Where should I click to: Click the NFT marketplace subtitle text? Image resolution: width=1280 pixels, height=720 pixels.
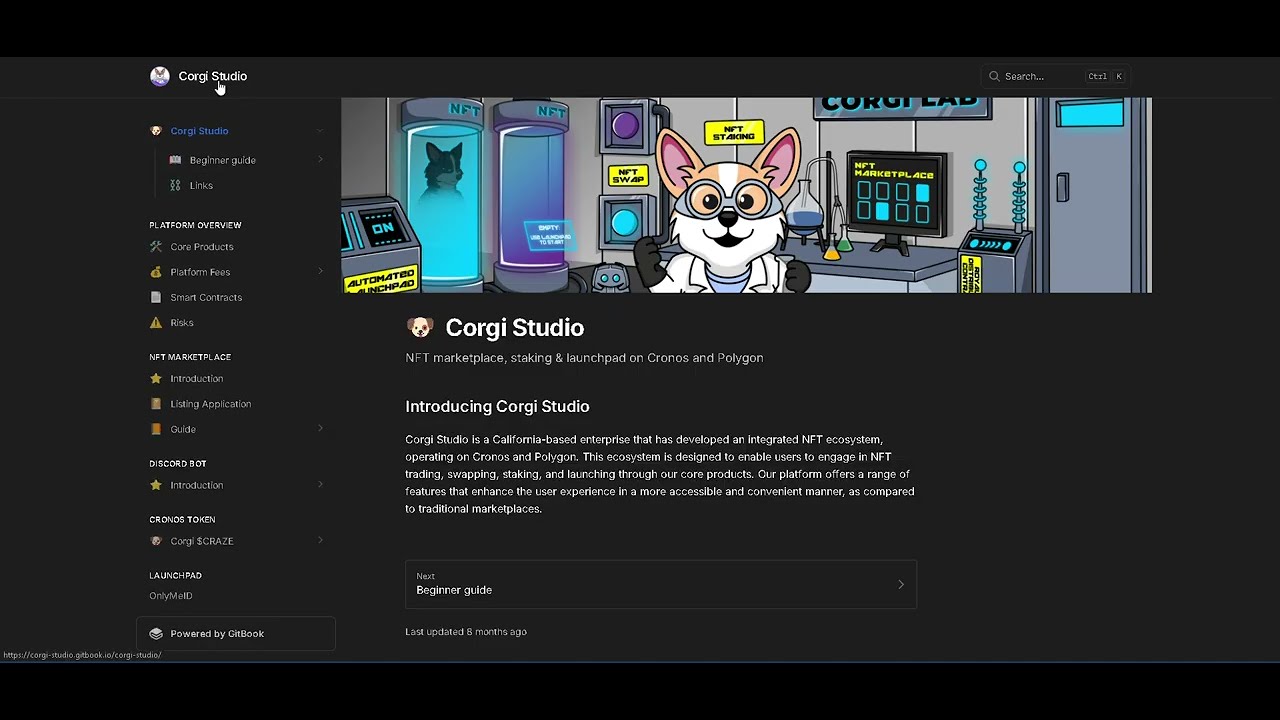point(584,358)
